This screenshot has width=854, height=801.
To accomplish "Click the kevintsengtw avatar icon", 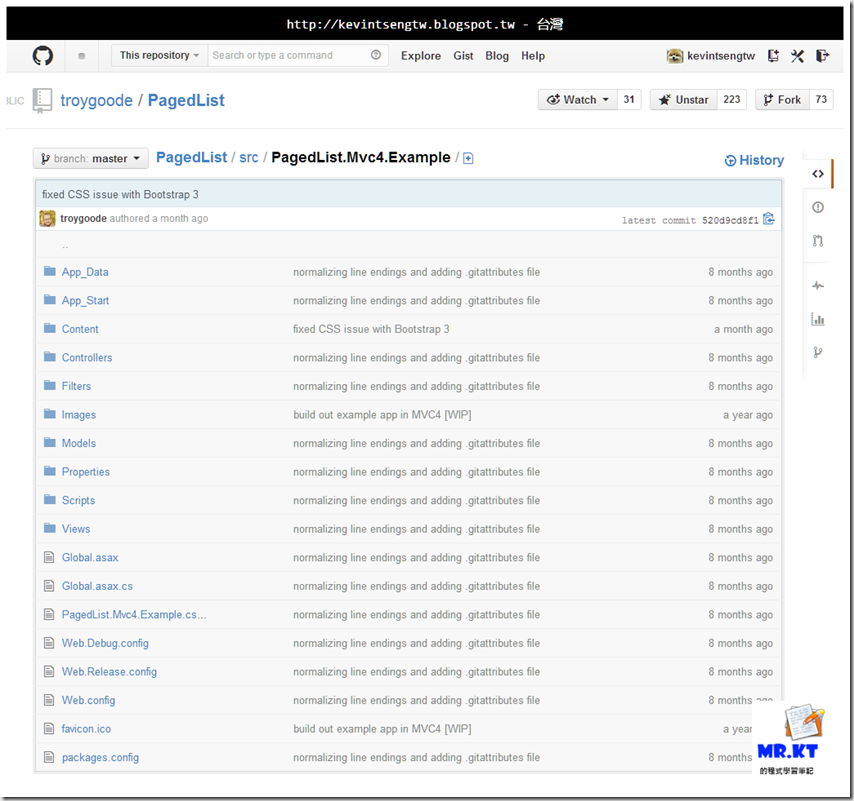I will [x=675, y=56].
